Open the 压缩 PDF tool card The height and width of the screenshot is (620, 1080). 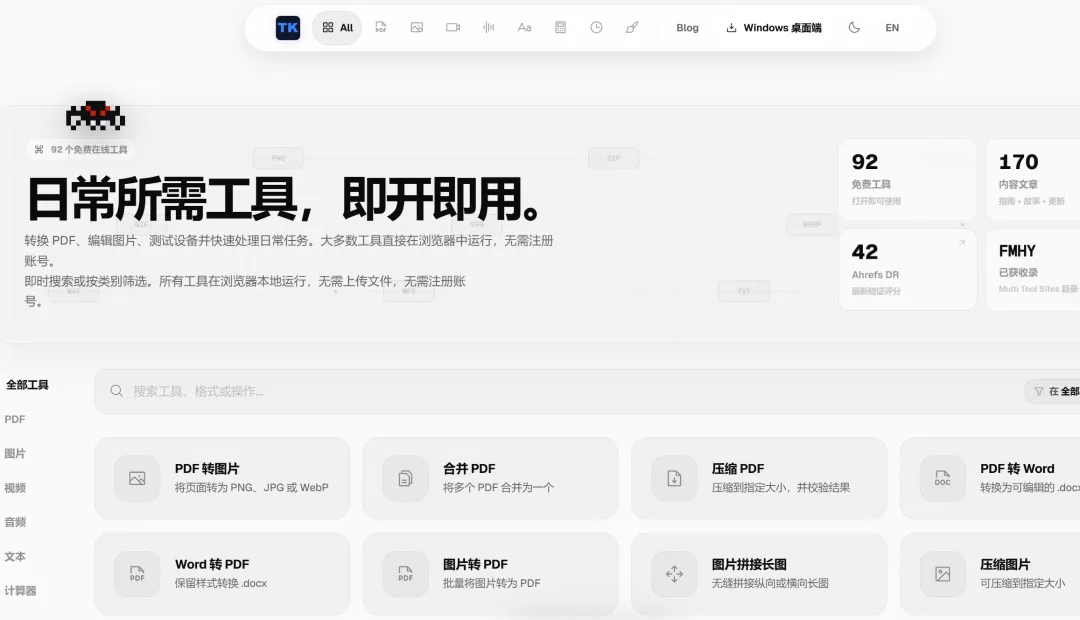click(759, 478)
